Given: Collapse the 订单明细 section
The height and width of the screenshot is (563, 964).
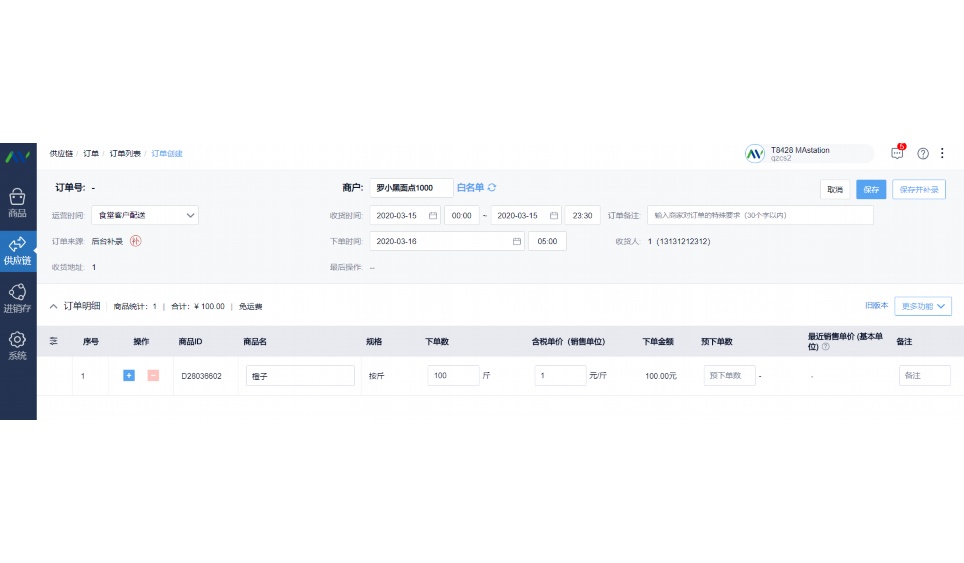Looking at the screenshot, I should tap(54, 306).
